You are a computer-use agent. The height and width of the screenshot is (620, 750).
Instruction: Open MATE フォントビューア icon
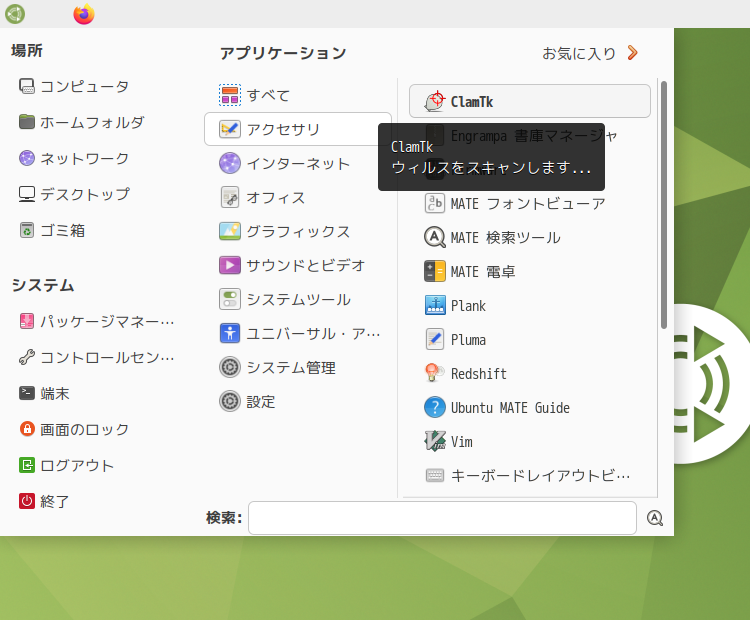(x=435, y=203)
